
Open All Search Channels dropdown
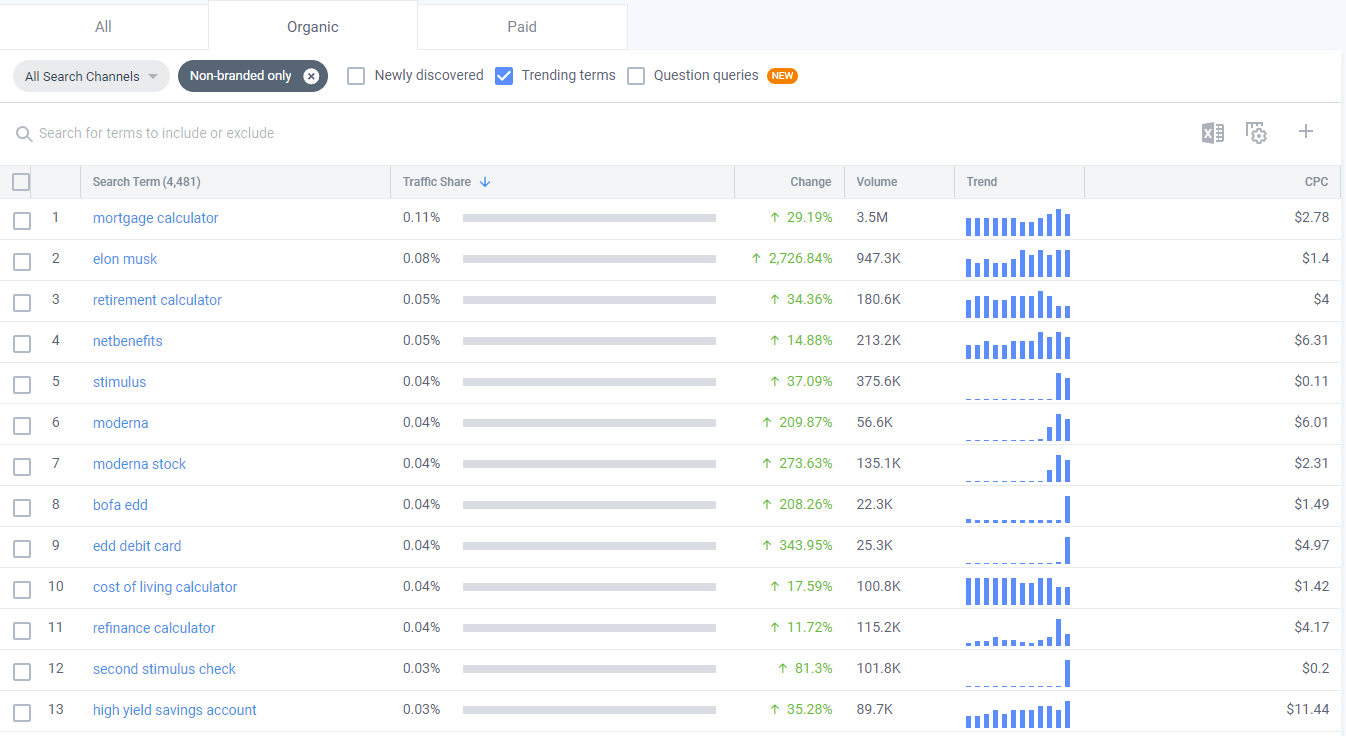pos(91,76)
